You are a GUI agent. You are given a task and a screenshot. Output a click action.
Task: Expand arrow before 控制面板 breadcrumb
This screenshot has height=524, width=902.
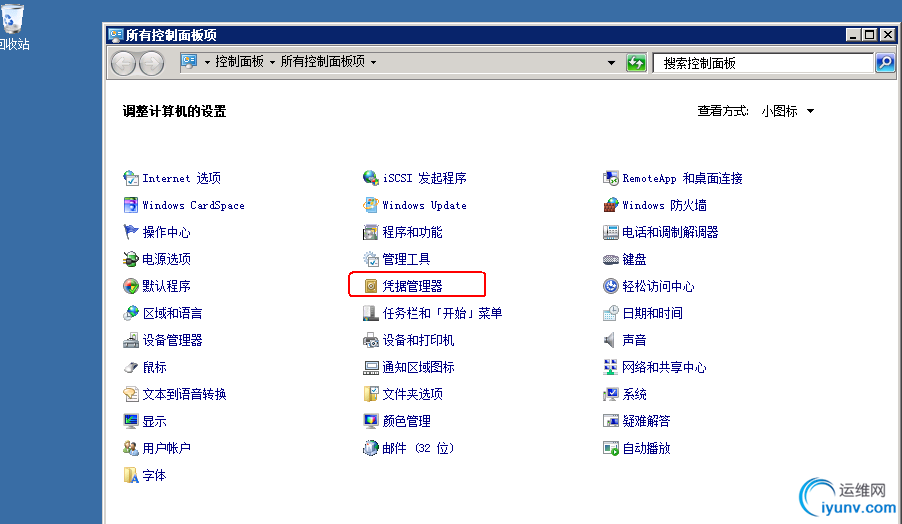tap(207, 62)
